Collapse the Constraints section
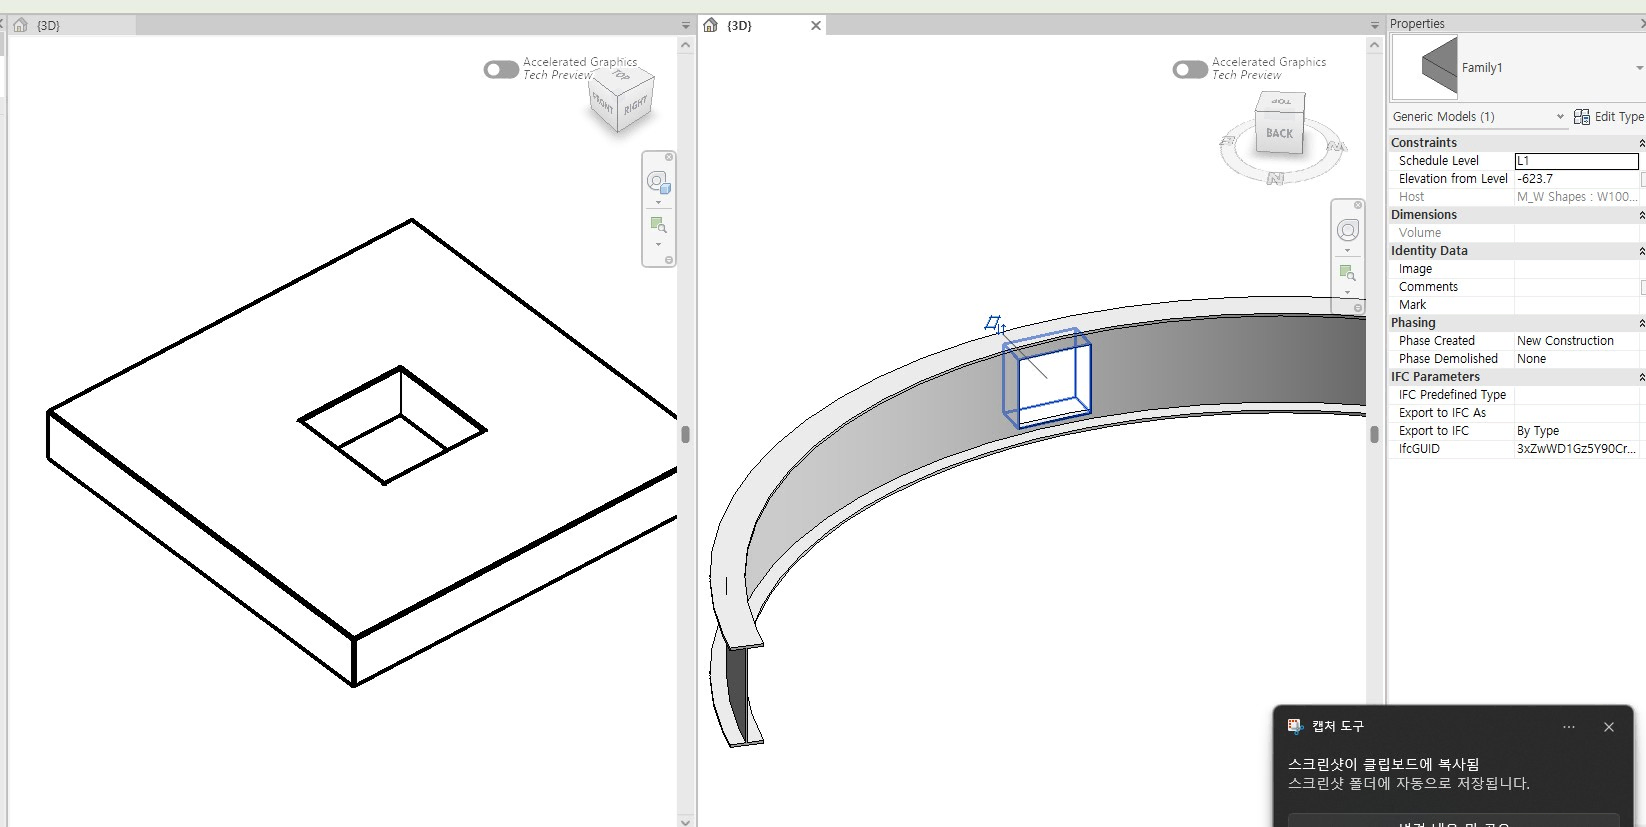This screenshot has height=827, width=1646. tap(1640, 143)
